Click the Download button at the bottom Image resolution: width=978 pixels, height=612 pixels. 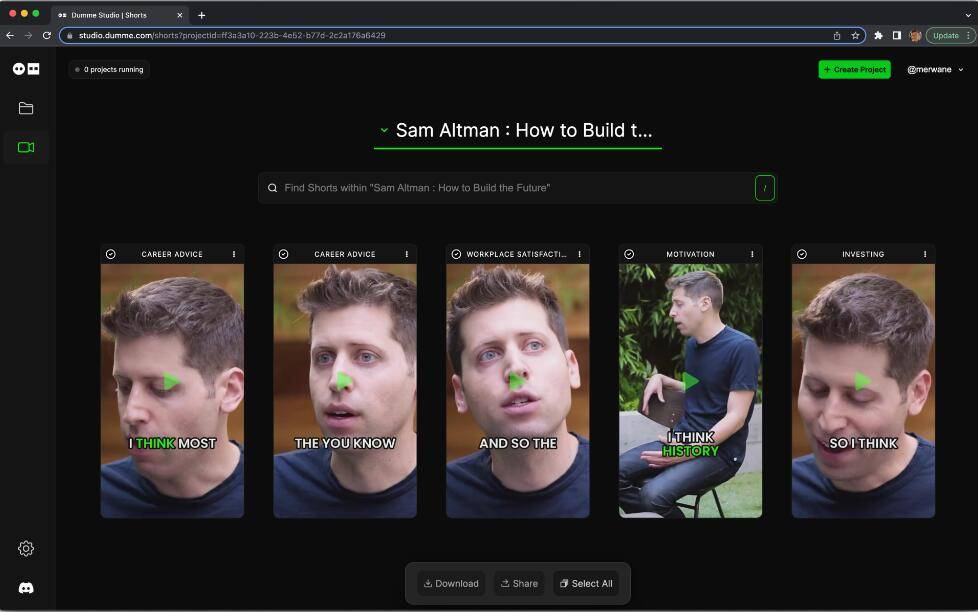coord(451,583)
